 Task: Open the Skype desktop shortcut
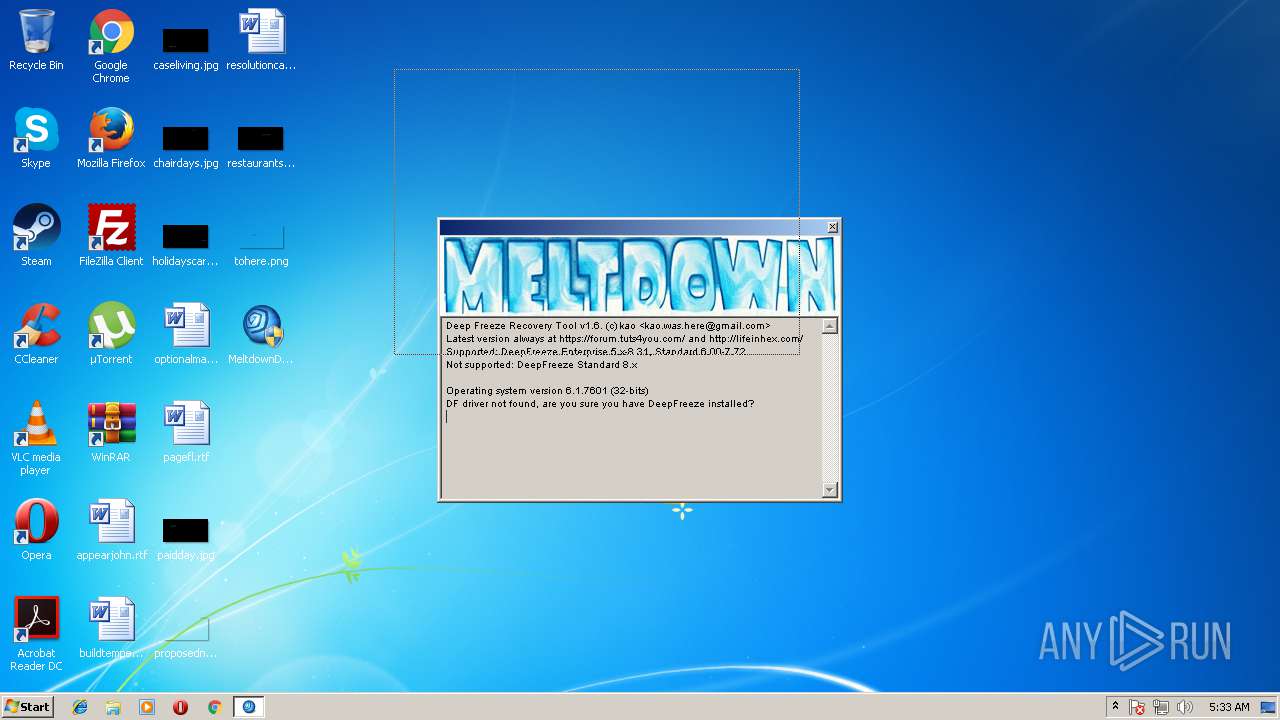(36, 138)
